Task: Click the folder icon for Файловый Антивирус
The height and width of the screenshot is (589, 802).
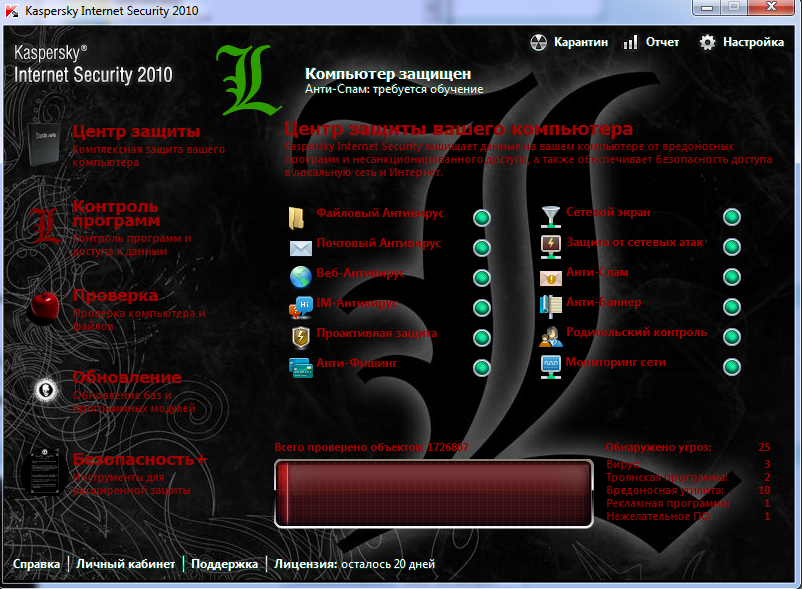Action: point(297,218)
